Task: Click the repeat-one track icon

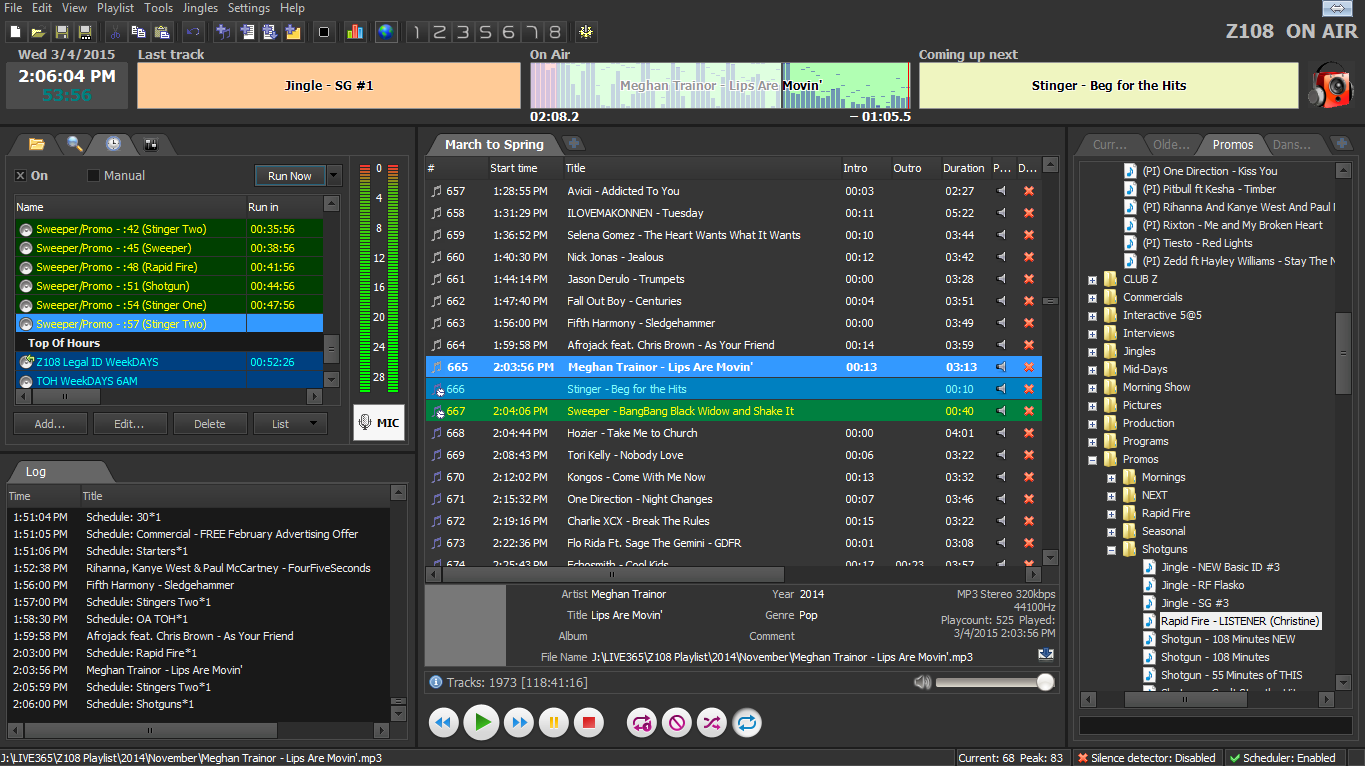Action: [x=642, y=722]
